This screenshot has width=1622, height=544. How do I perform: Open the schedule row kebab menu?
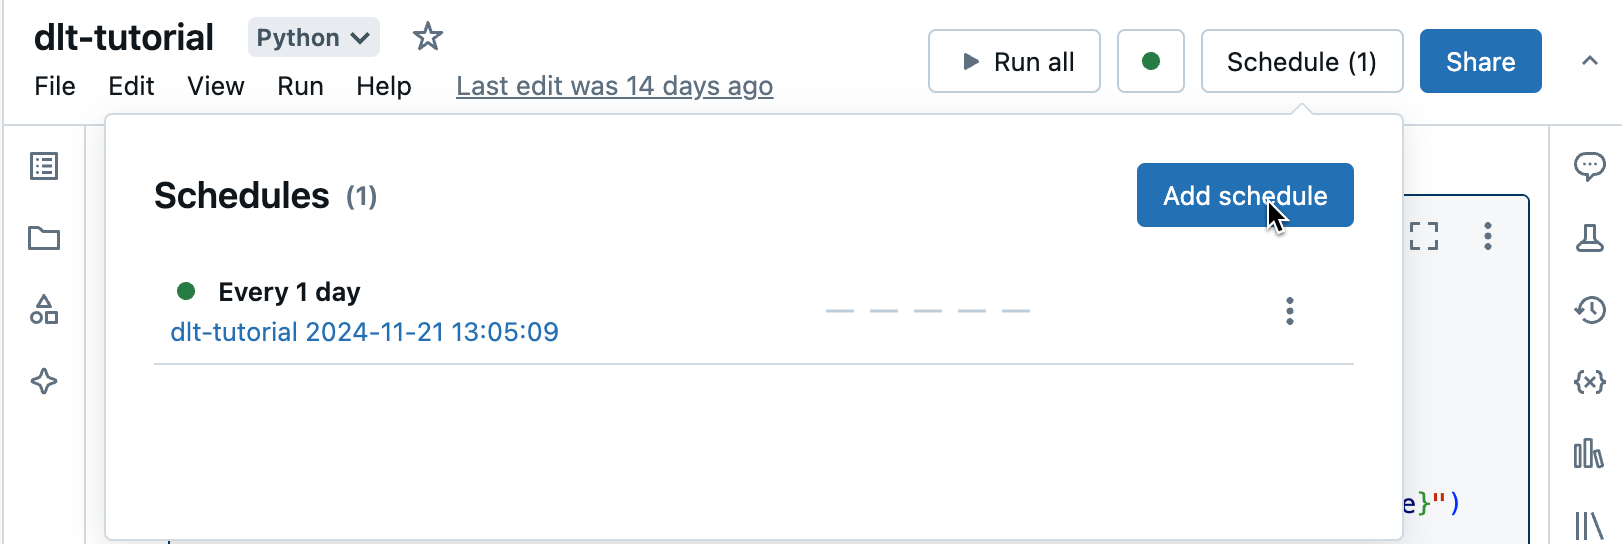coord(1289,311)
